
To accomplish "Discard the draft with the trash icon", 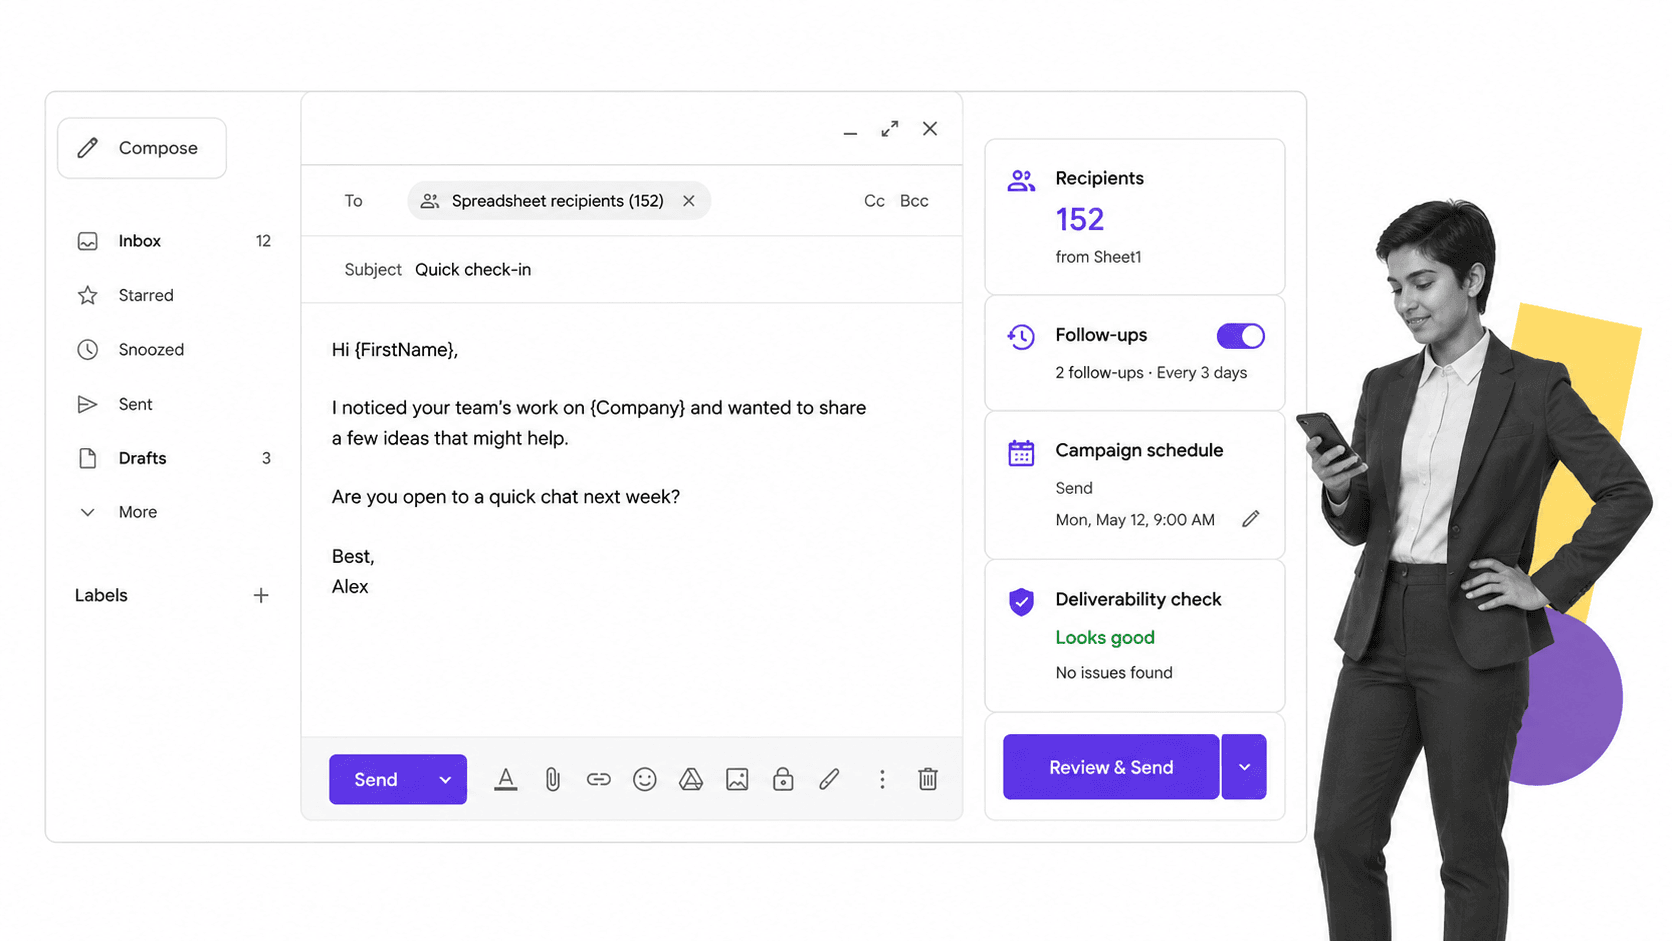I will tap(928, 779).
